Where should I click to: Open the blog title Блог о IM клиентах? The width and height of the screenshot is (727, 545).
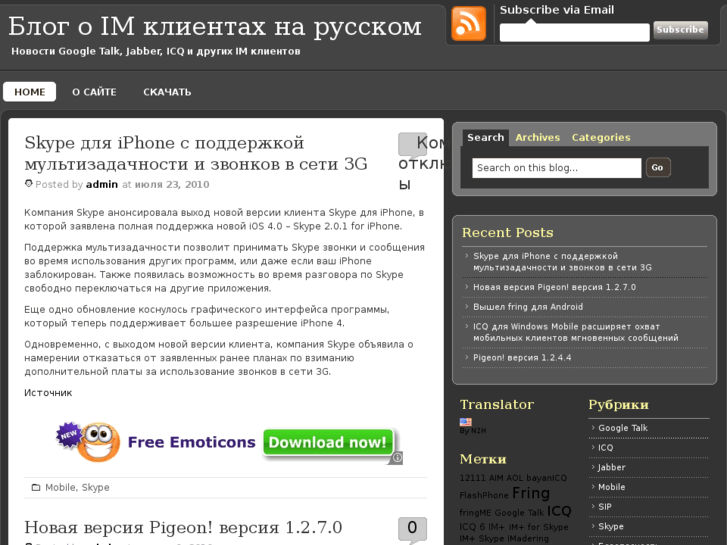pyautogui.click(x=215, y=27)
